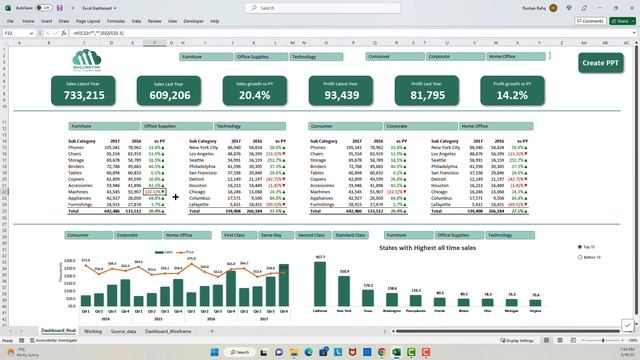
Task: Click the Comments button
Action: pyautogui.click(x=590, y=21)
